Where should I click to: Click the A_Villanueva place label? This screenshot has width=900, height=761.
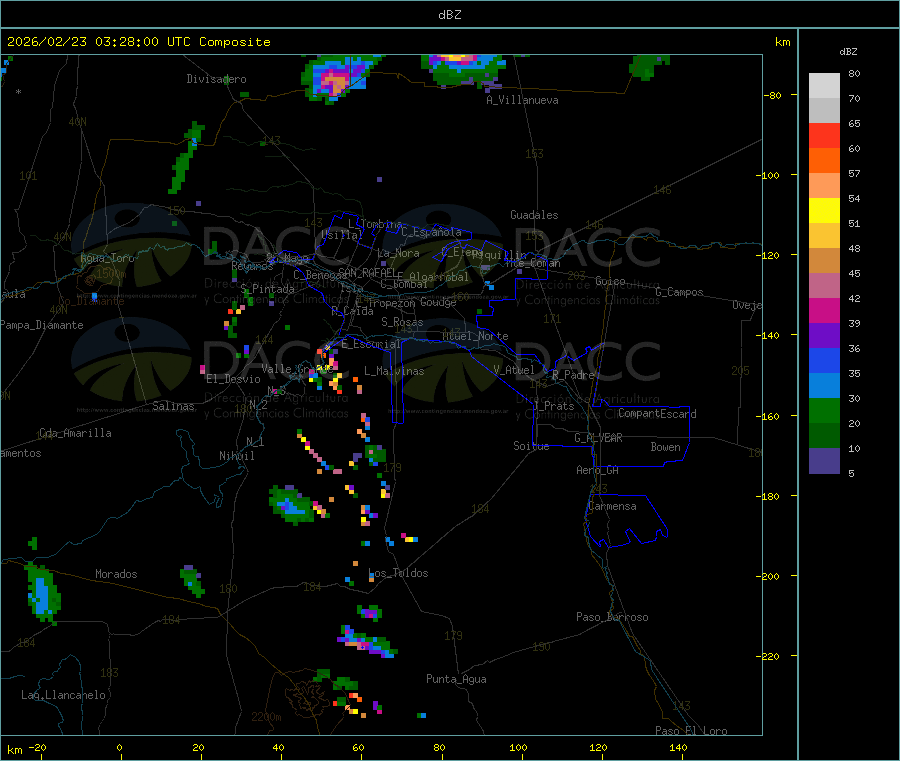pos(522,100)
